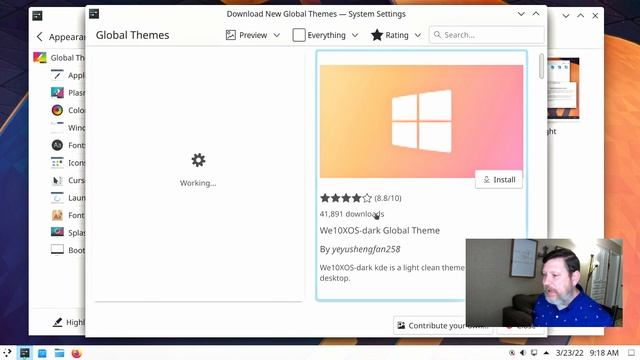Open Fonts icon in sidebar

(57, 145)
